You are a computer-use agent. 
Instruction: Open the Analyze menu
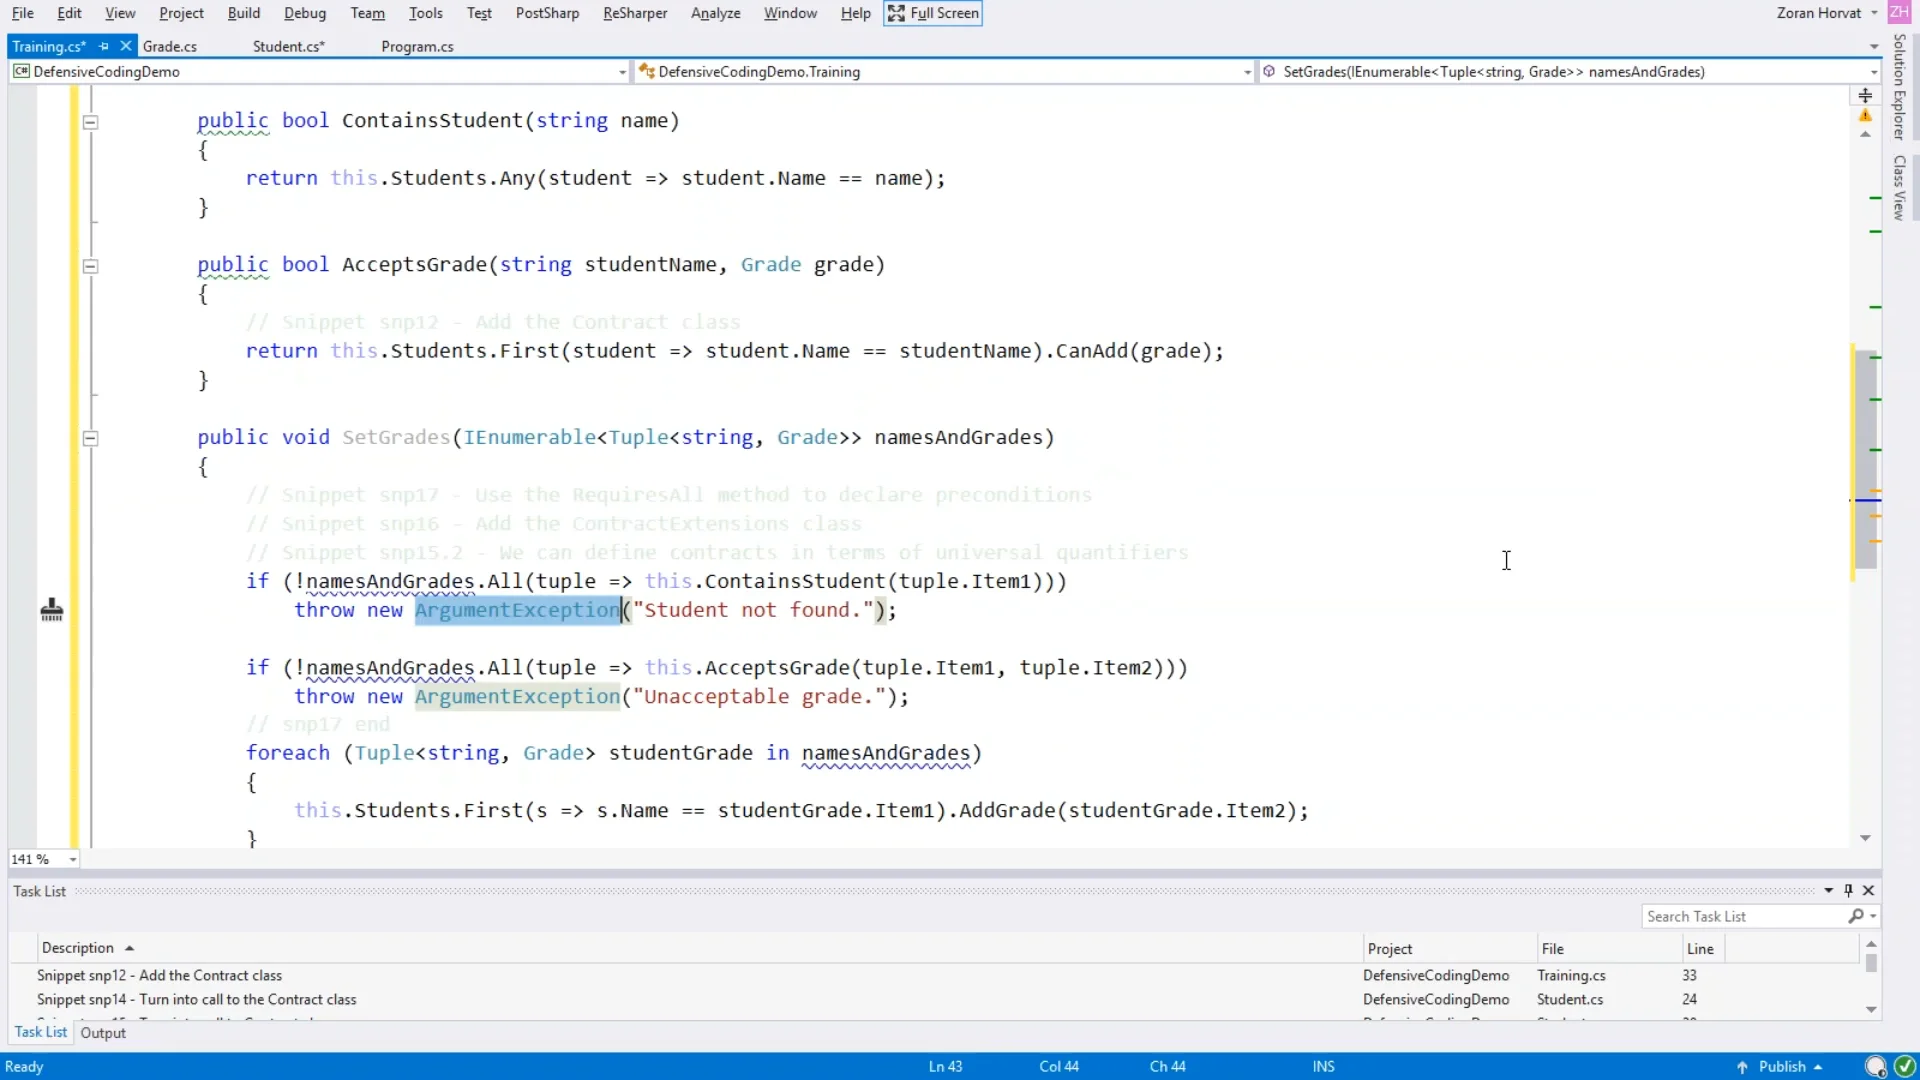[x=715, y=13]
